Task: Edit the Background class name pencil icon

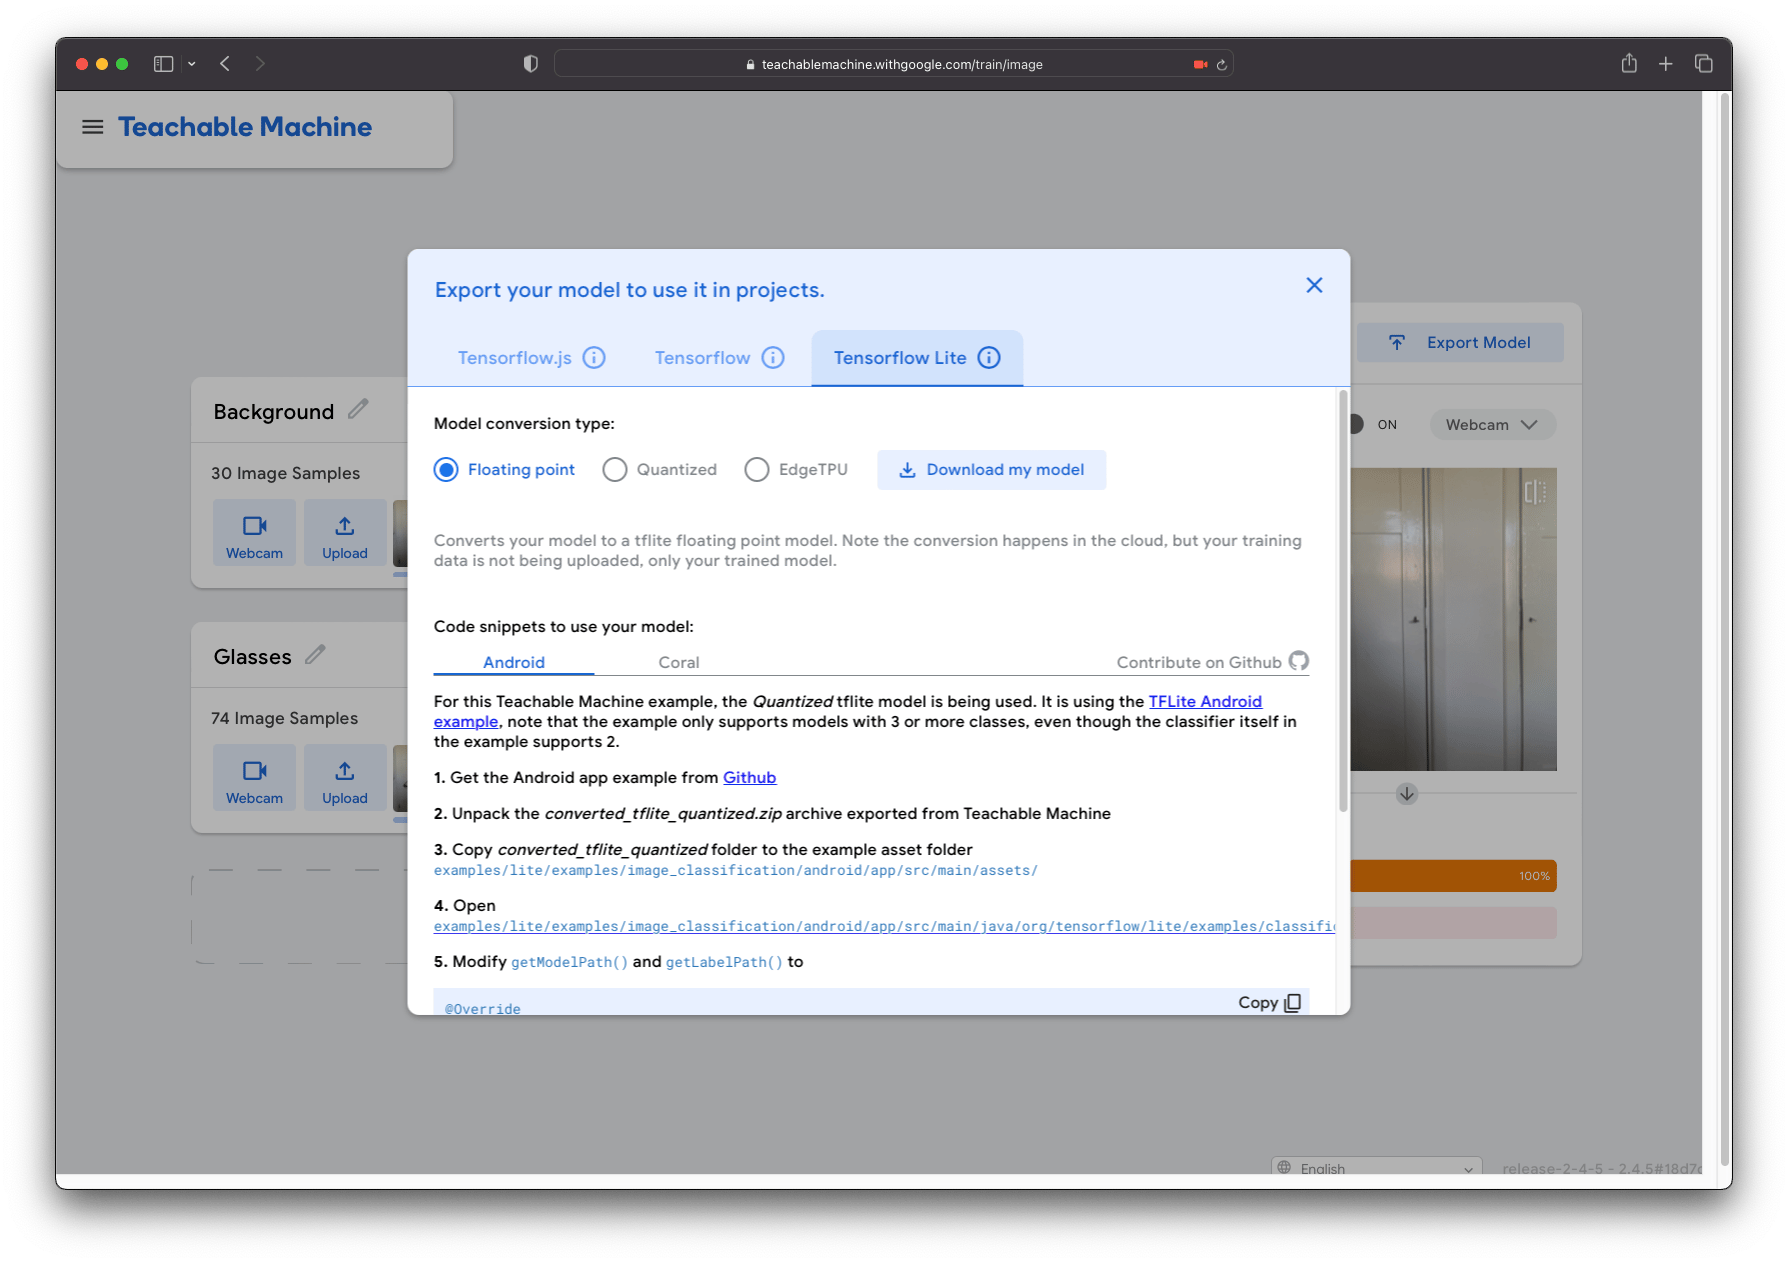Action: coord(358,409)
